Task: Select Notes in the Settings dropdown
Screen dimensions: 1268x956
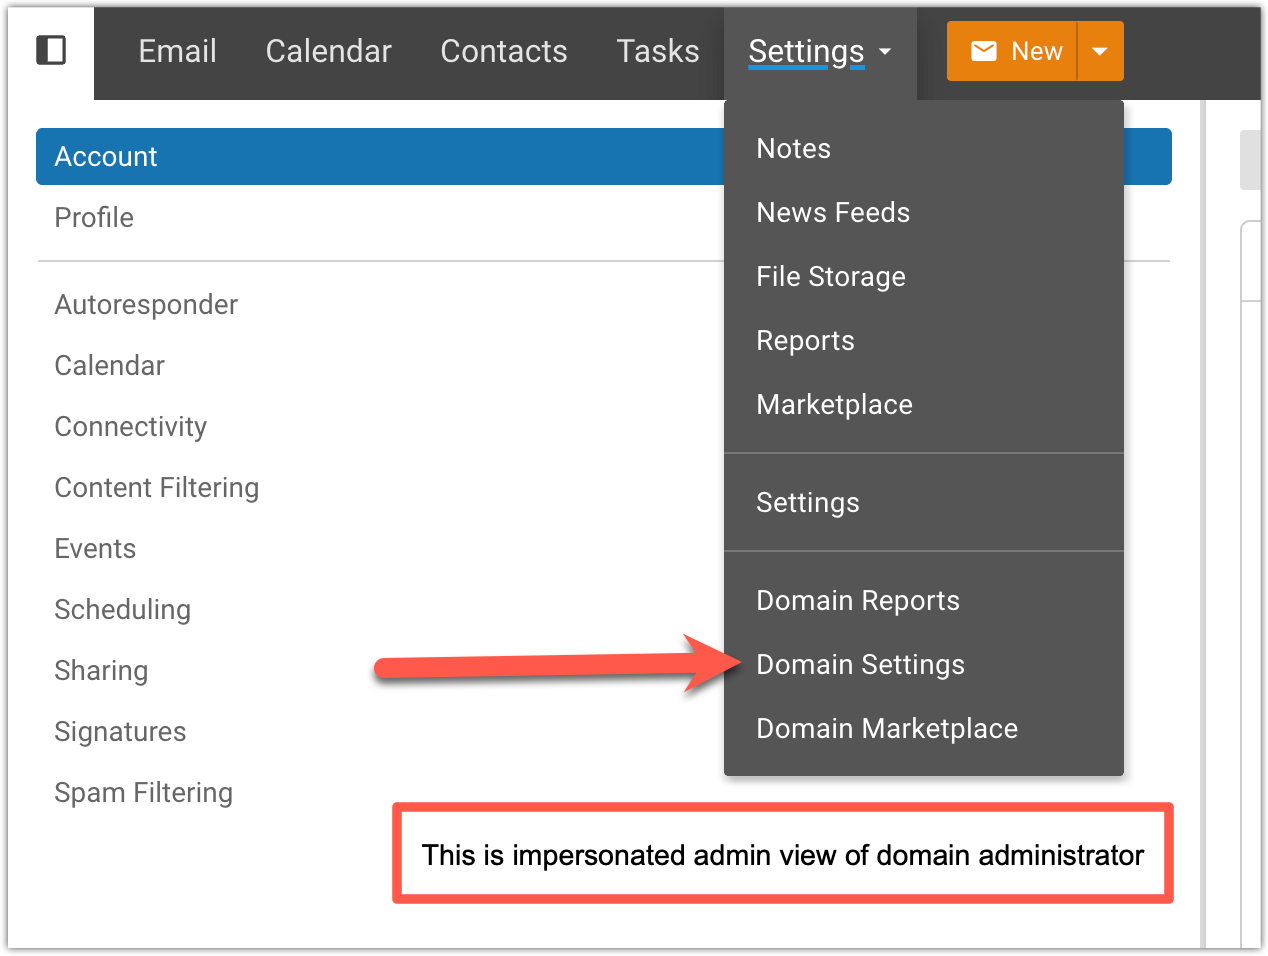Action: click(793, 149)
